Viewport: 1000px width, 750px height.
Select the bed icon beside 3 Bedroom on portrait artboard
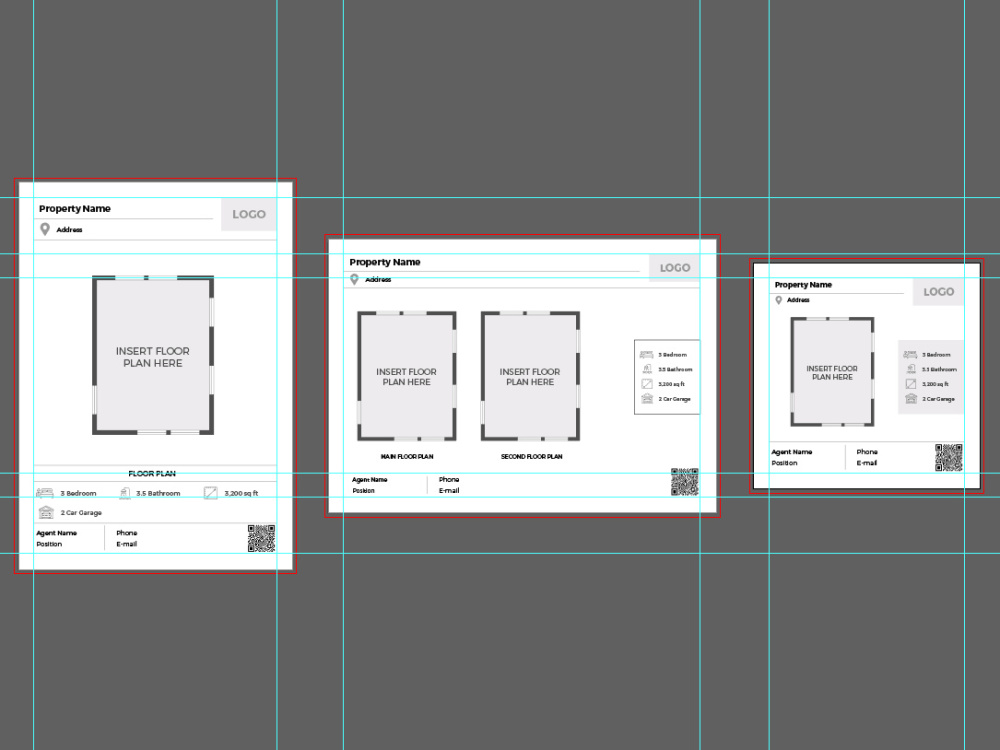coord(45,493)
